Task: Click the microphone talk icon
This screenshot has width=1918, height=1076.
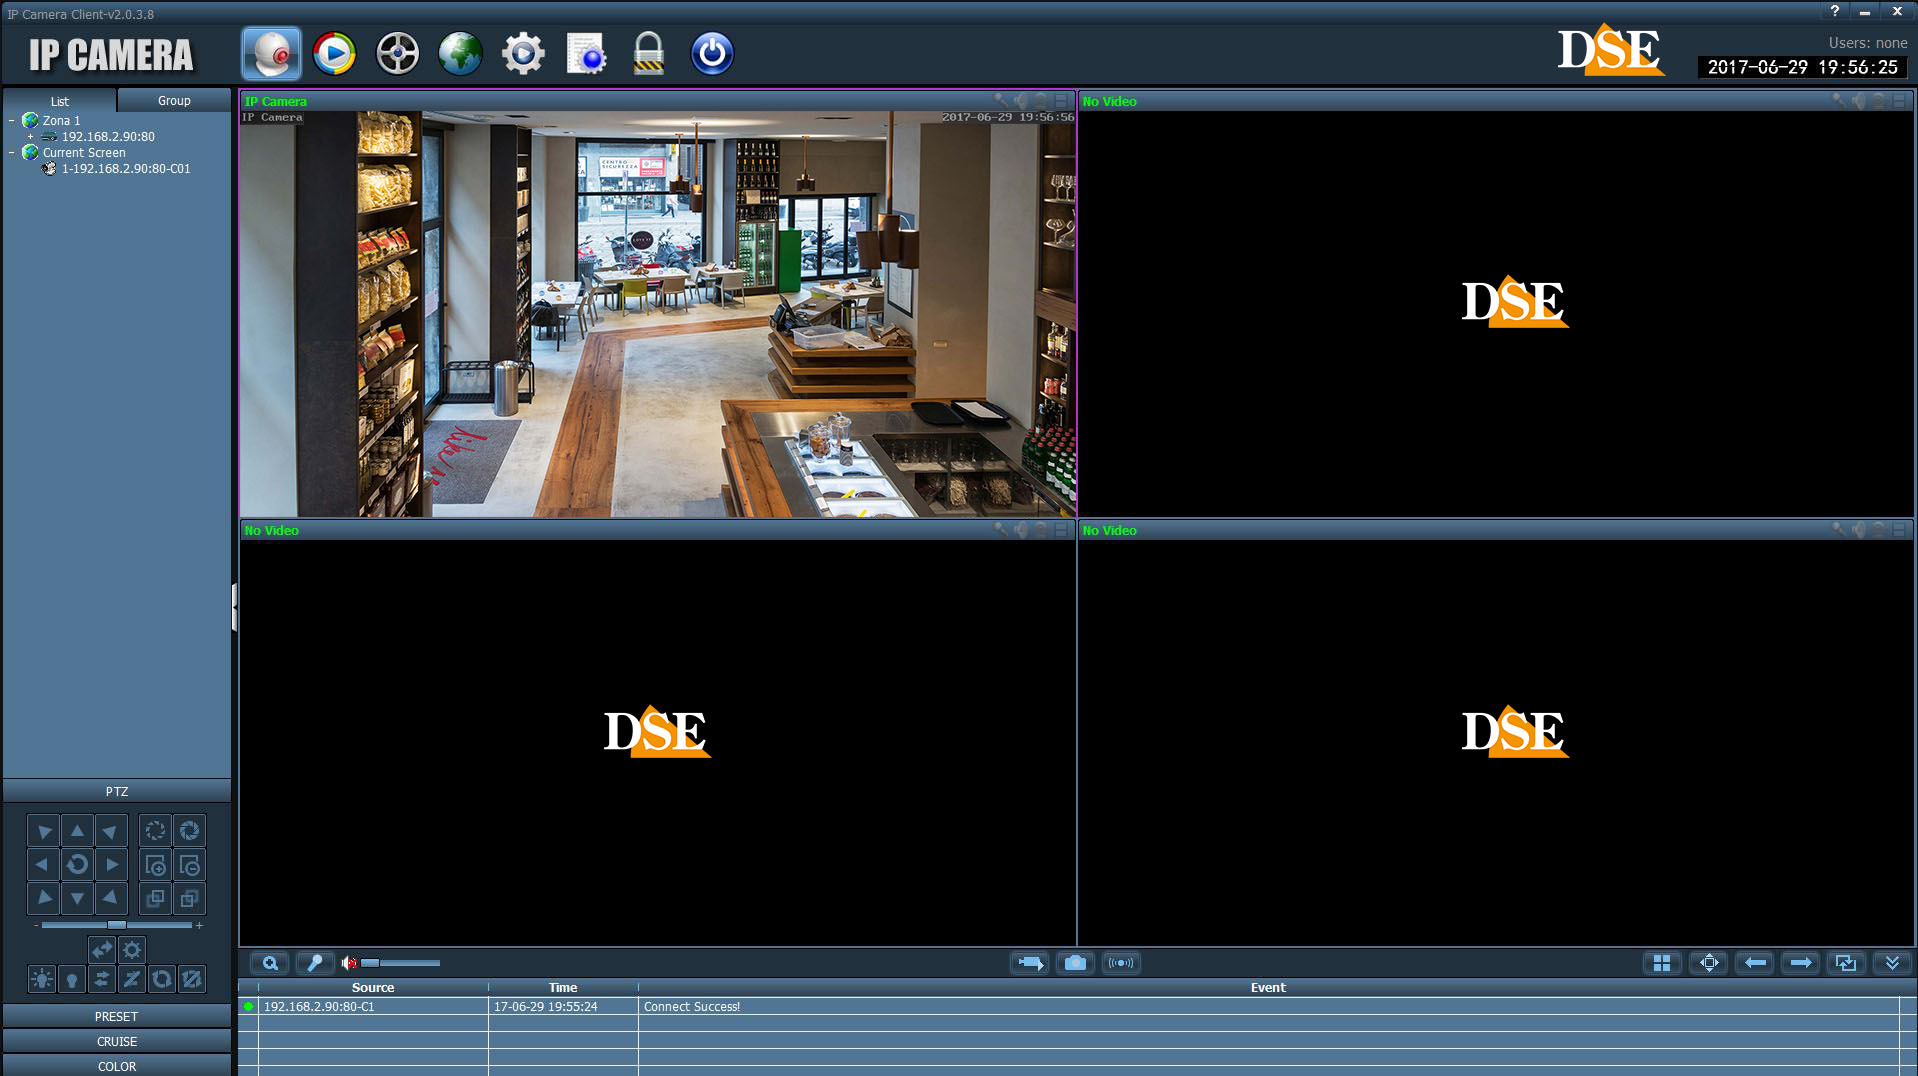Action: [x=315, y=963]
